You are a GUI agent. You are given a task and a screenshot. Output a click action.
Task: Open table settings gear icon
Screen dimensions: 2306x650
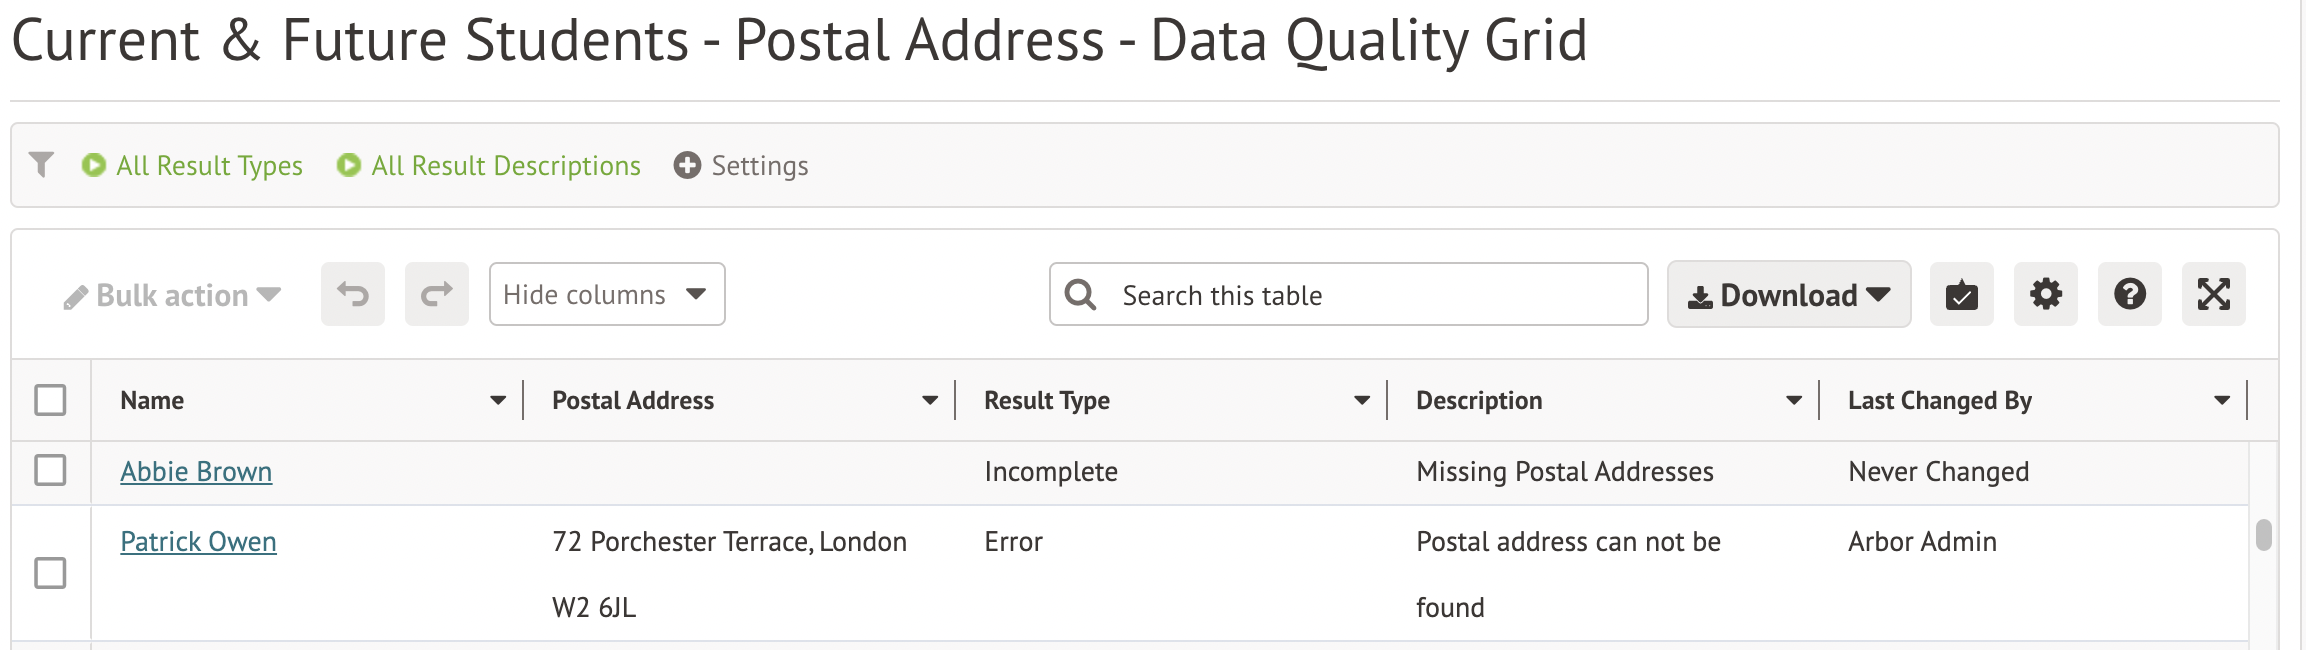point(2045,295)
